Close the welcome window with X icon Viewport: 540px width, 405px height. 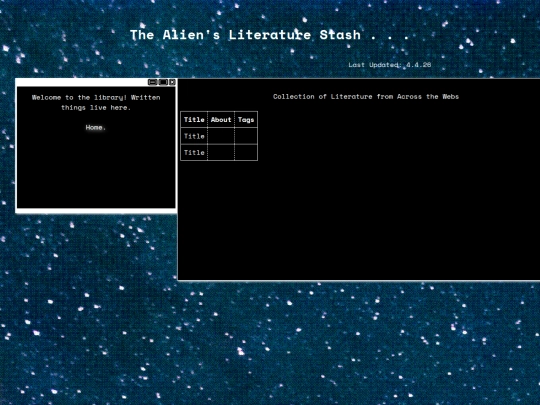[172, 82]
